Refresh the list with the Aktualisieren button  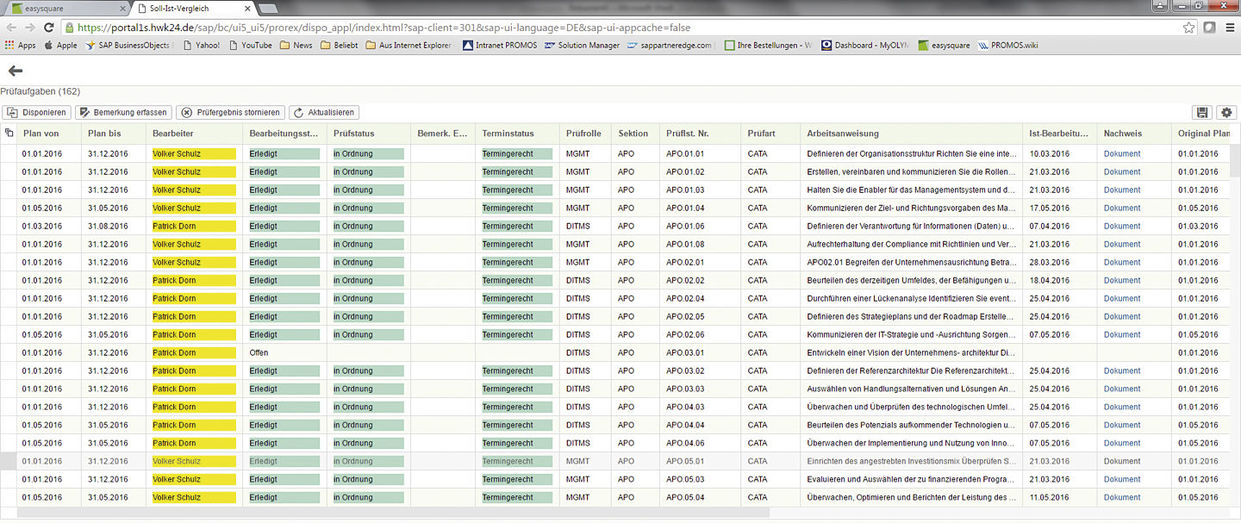pyautogui.click(x=324, y=113)
